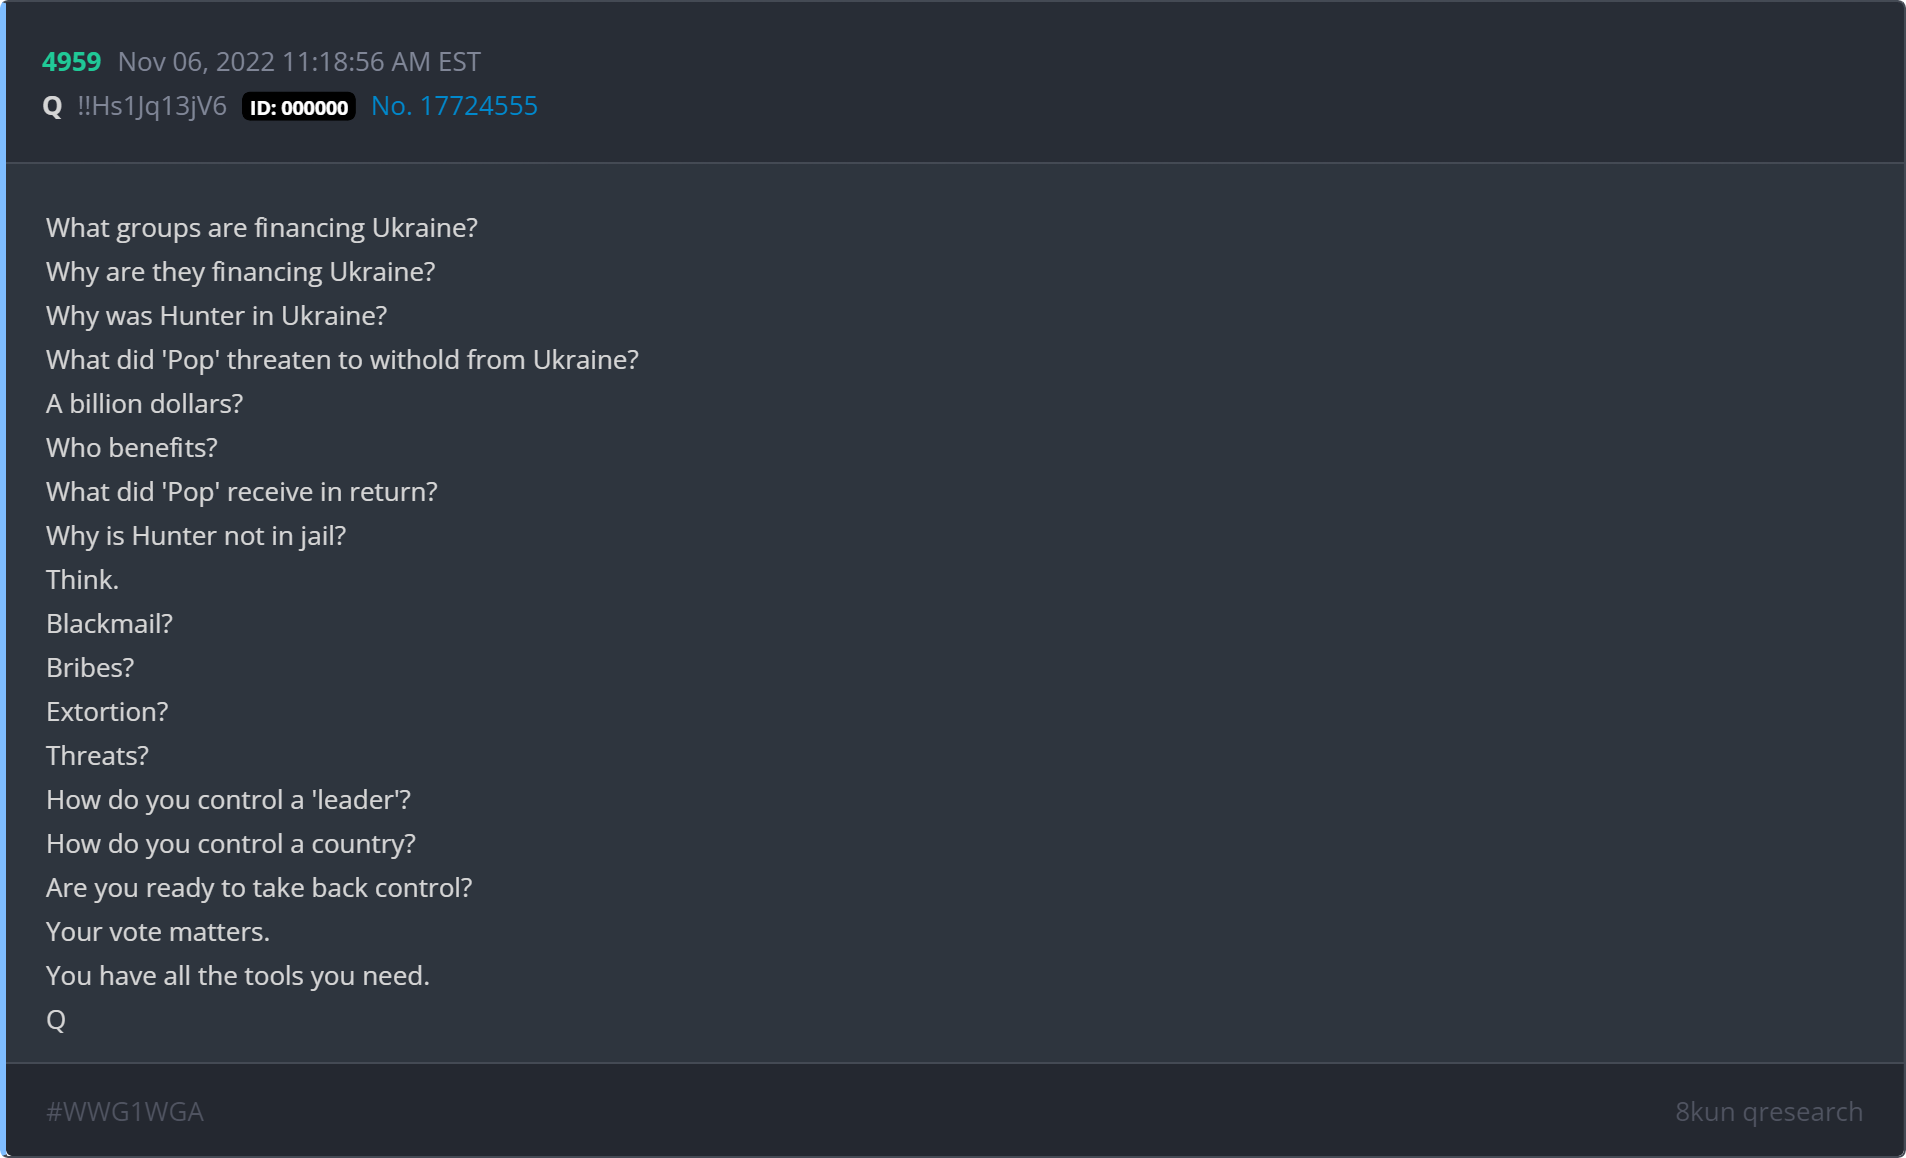Image resolution: width=1906 pixels, height=1158 pixels.
Task: Click the 'A billion dollars?' line
Action: 144,404
